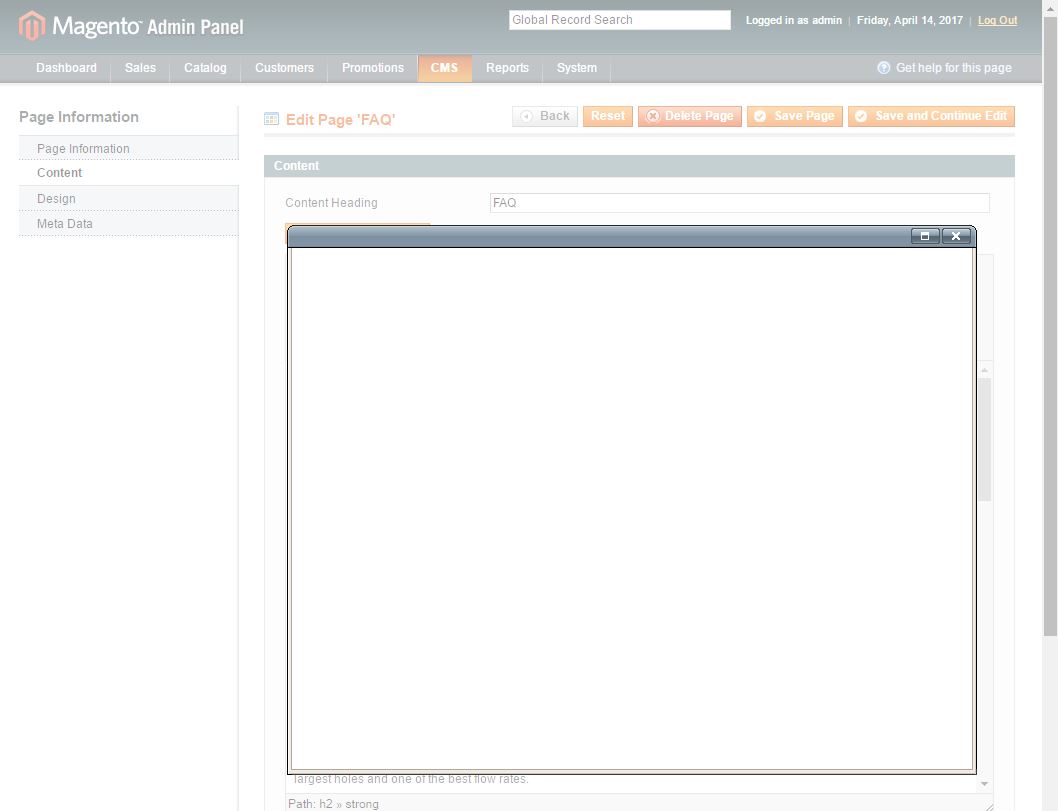This screenshot has height=811, width=1058.
Task: Open the Reports menu
Action: [507, 68]
